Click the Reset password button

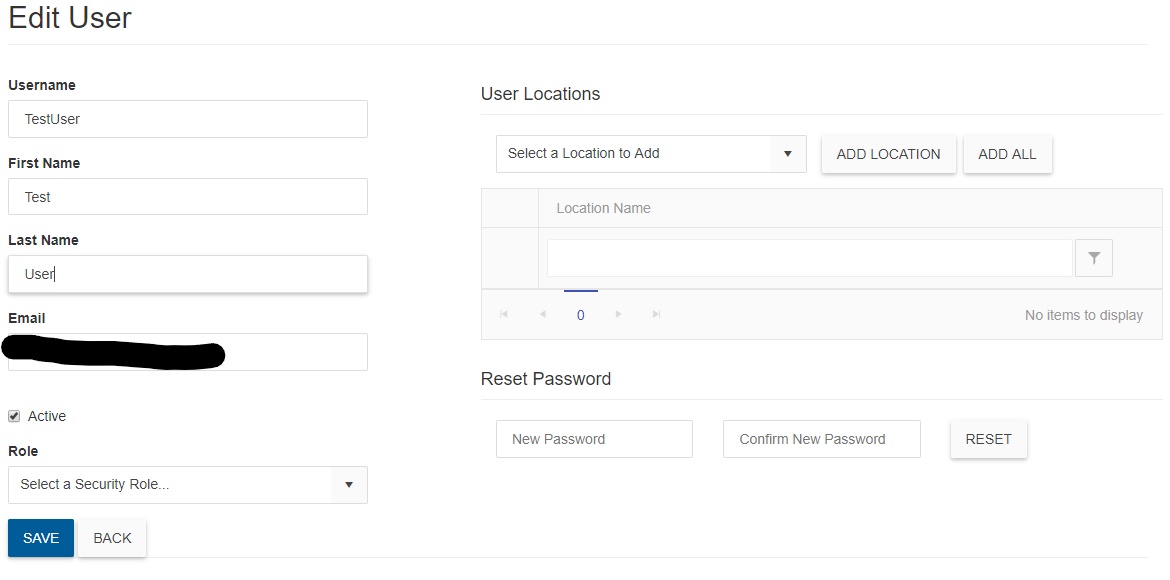[988, 439]
